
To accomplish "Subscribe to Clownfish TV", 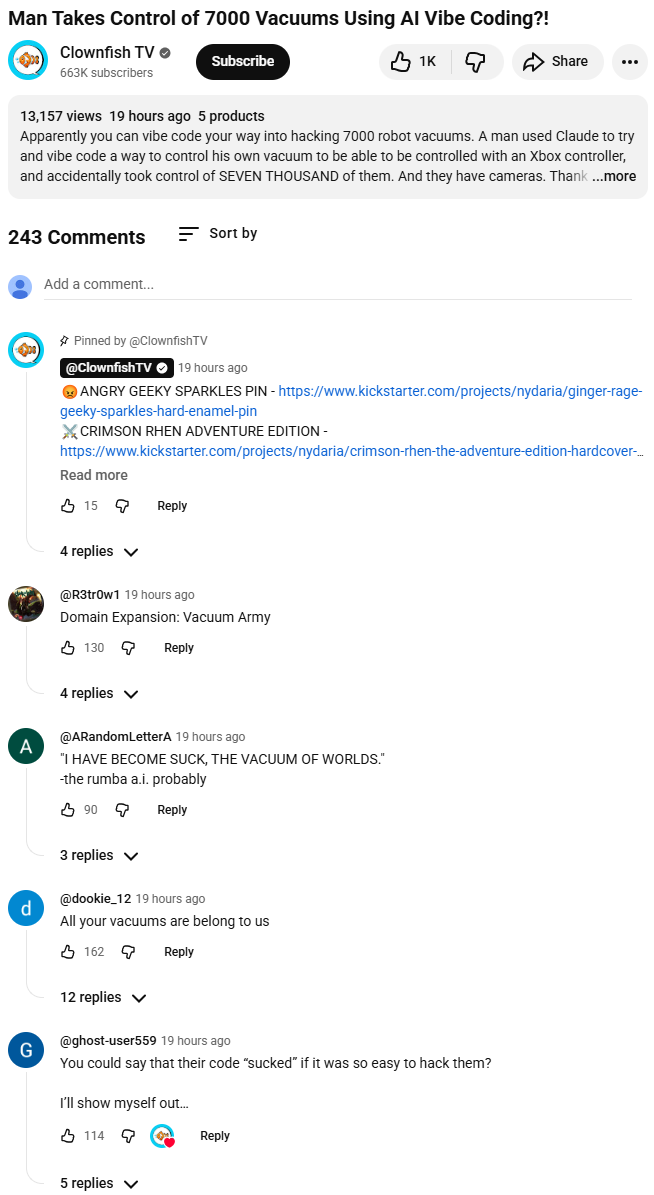I will coord(242,62).
